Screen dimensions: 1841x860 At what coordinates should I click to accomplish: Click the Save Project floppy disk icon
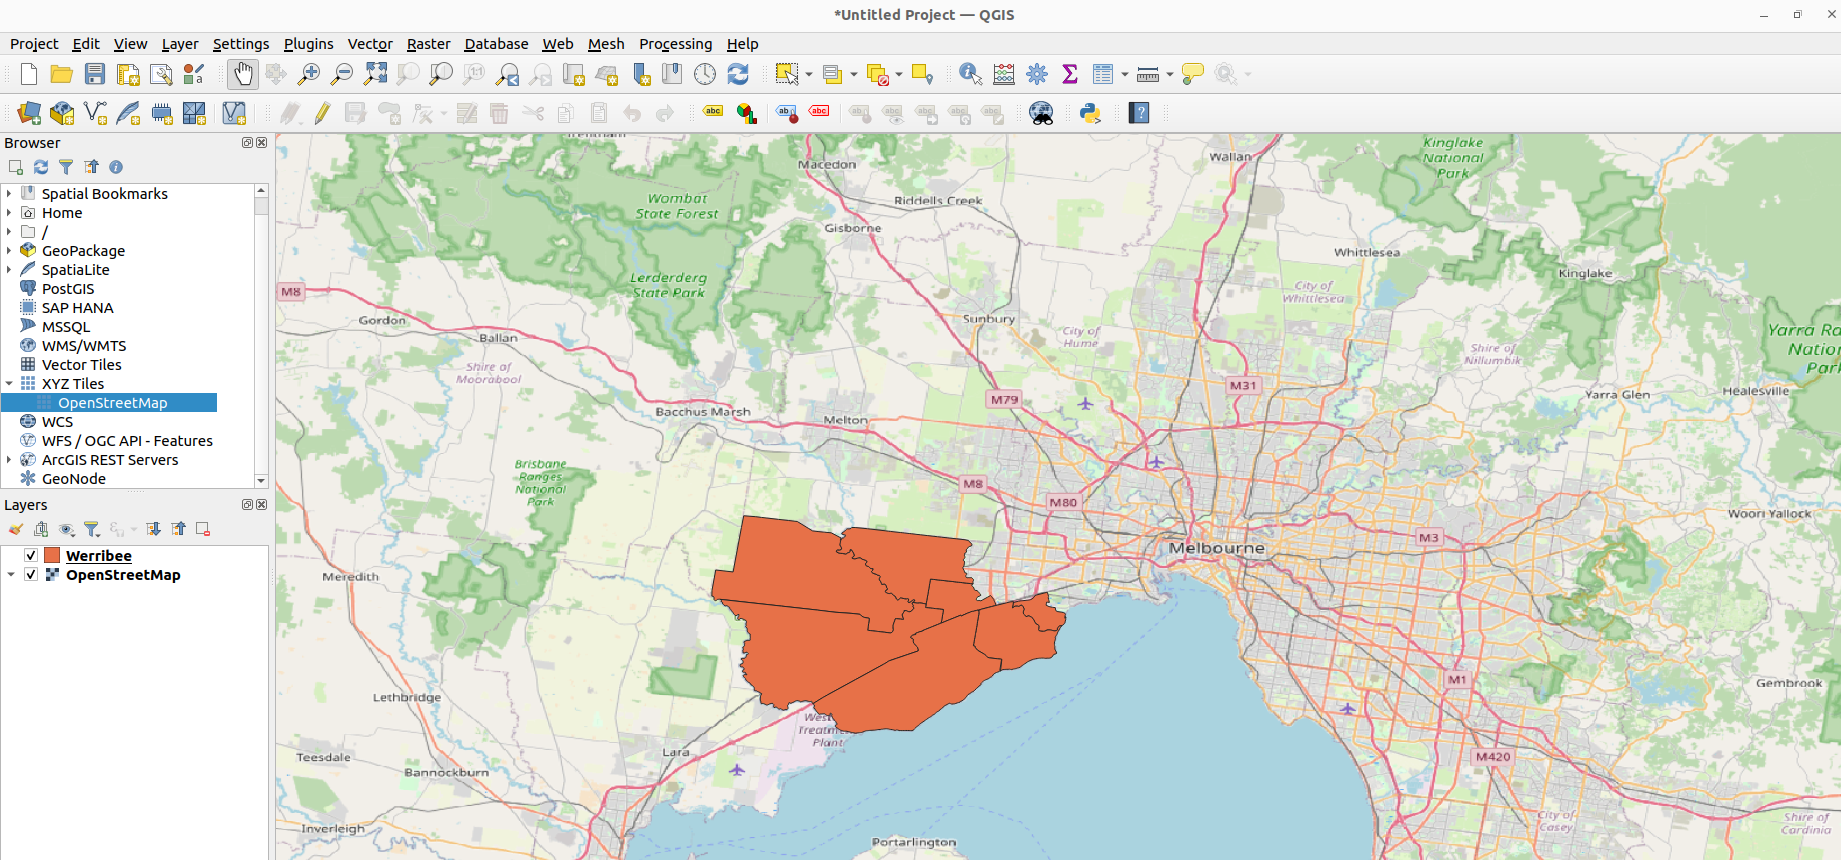(x=95, y=74)
